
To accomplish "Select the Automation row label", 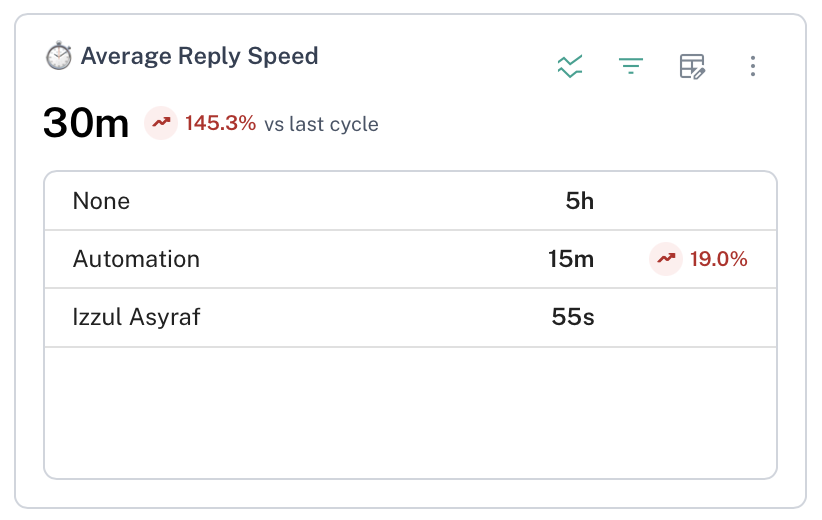I will click(136, 259).
